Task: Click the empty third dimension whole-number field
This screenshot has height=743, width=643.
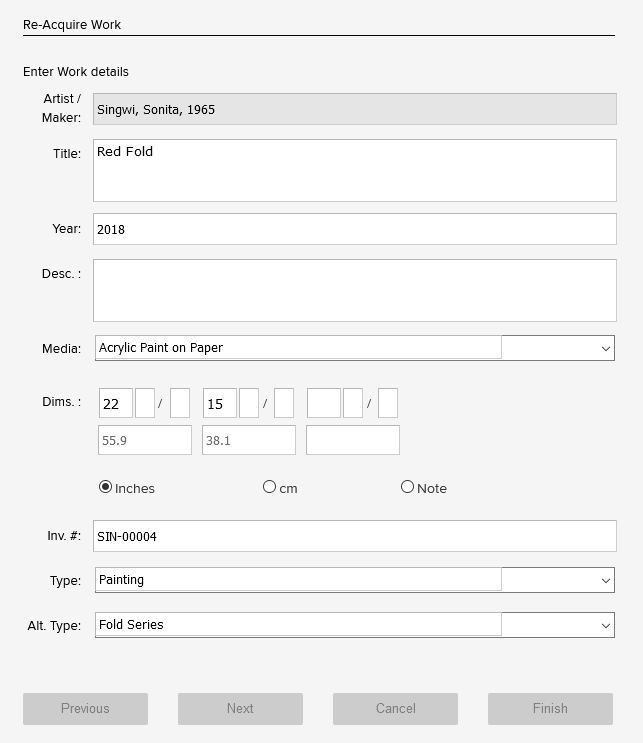Action: coord(323,404)
